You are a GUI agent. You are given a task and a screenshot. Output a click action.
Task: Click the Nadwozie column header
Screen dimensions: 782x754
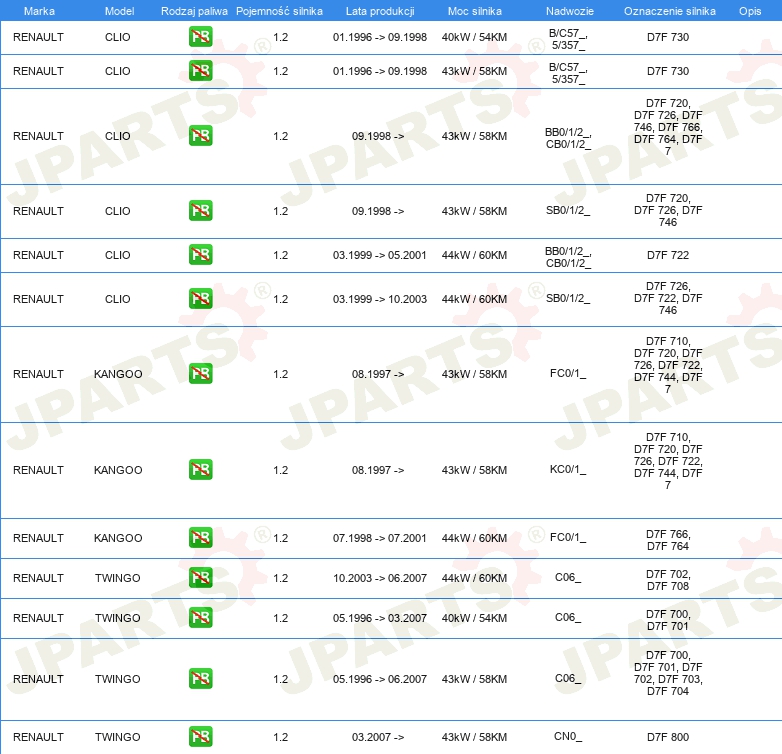(570, 11)
